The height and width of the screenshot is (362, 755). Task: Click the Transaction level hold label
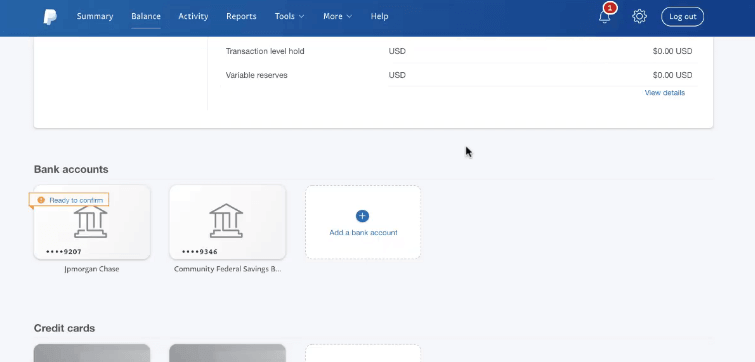[x=265, y=51]
